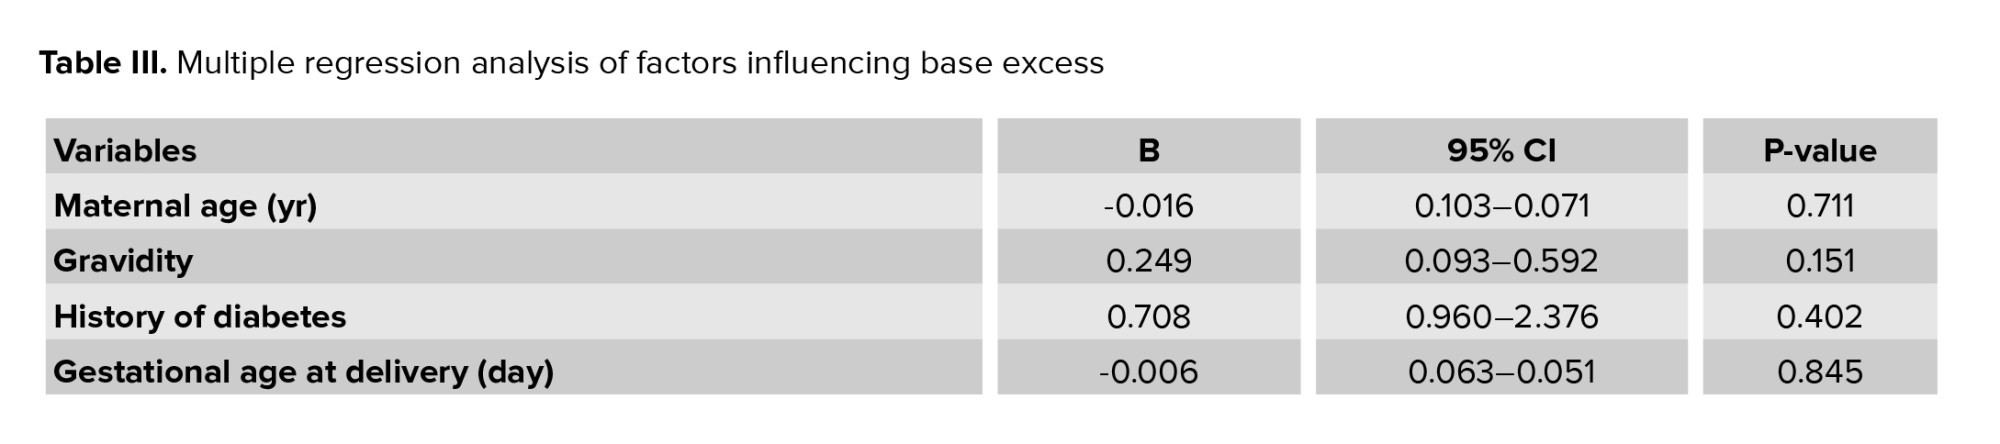Click the 95% CI column header
Viewport: 2000px width, 444px height.
pyautogui.click(x=1501, y=151)
